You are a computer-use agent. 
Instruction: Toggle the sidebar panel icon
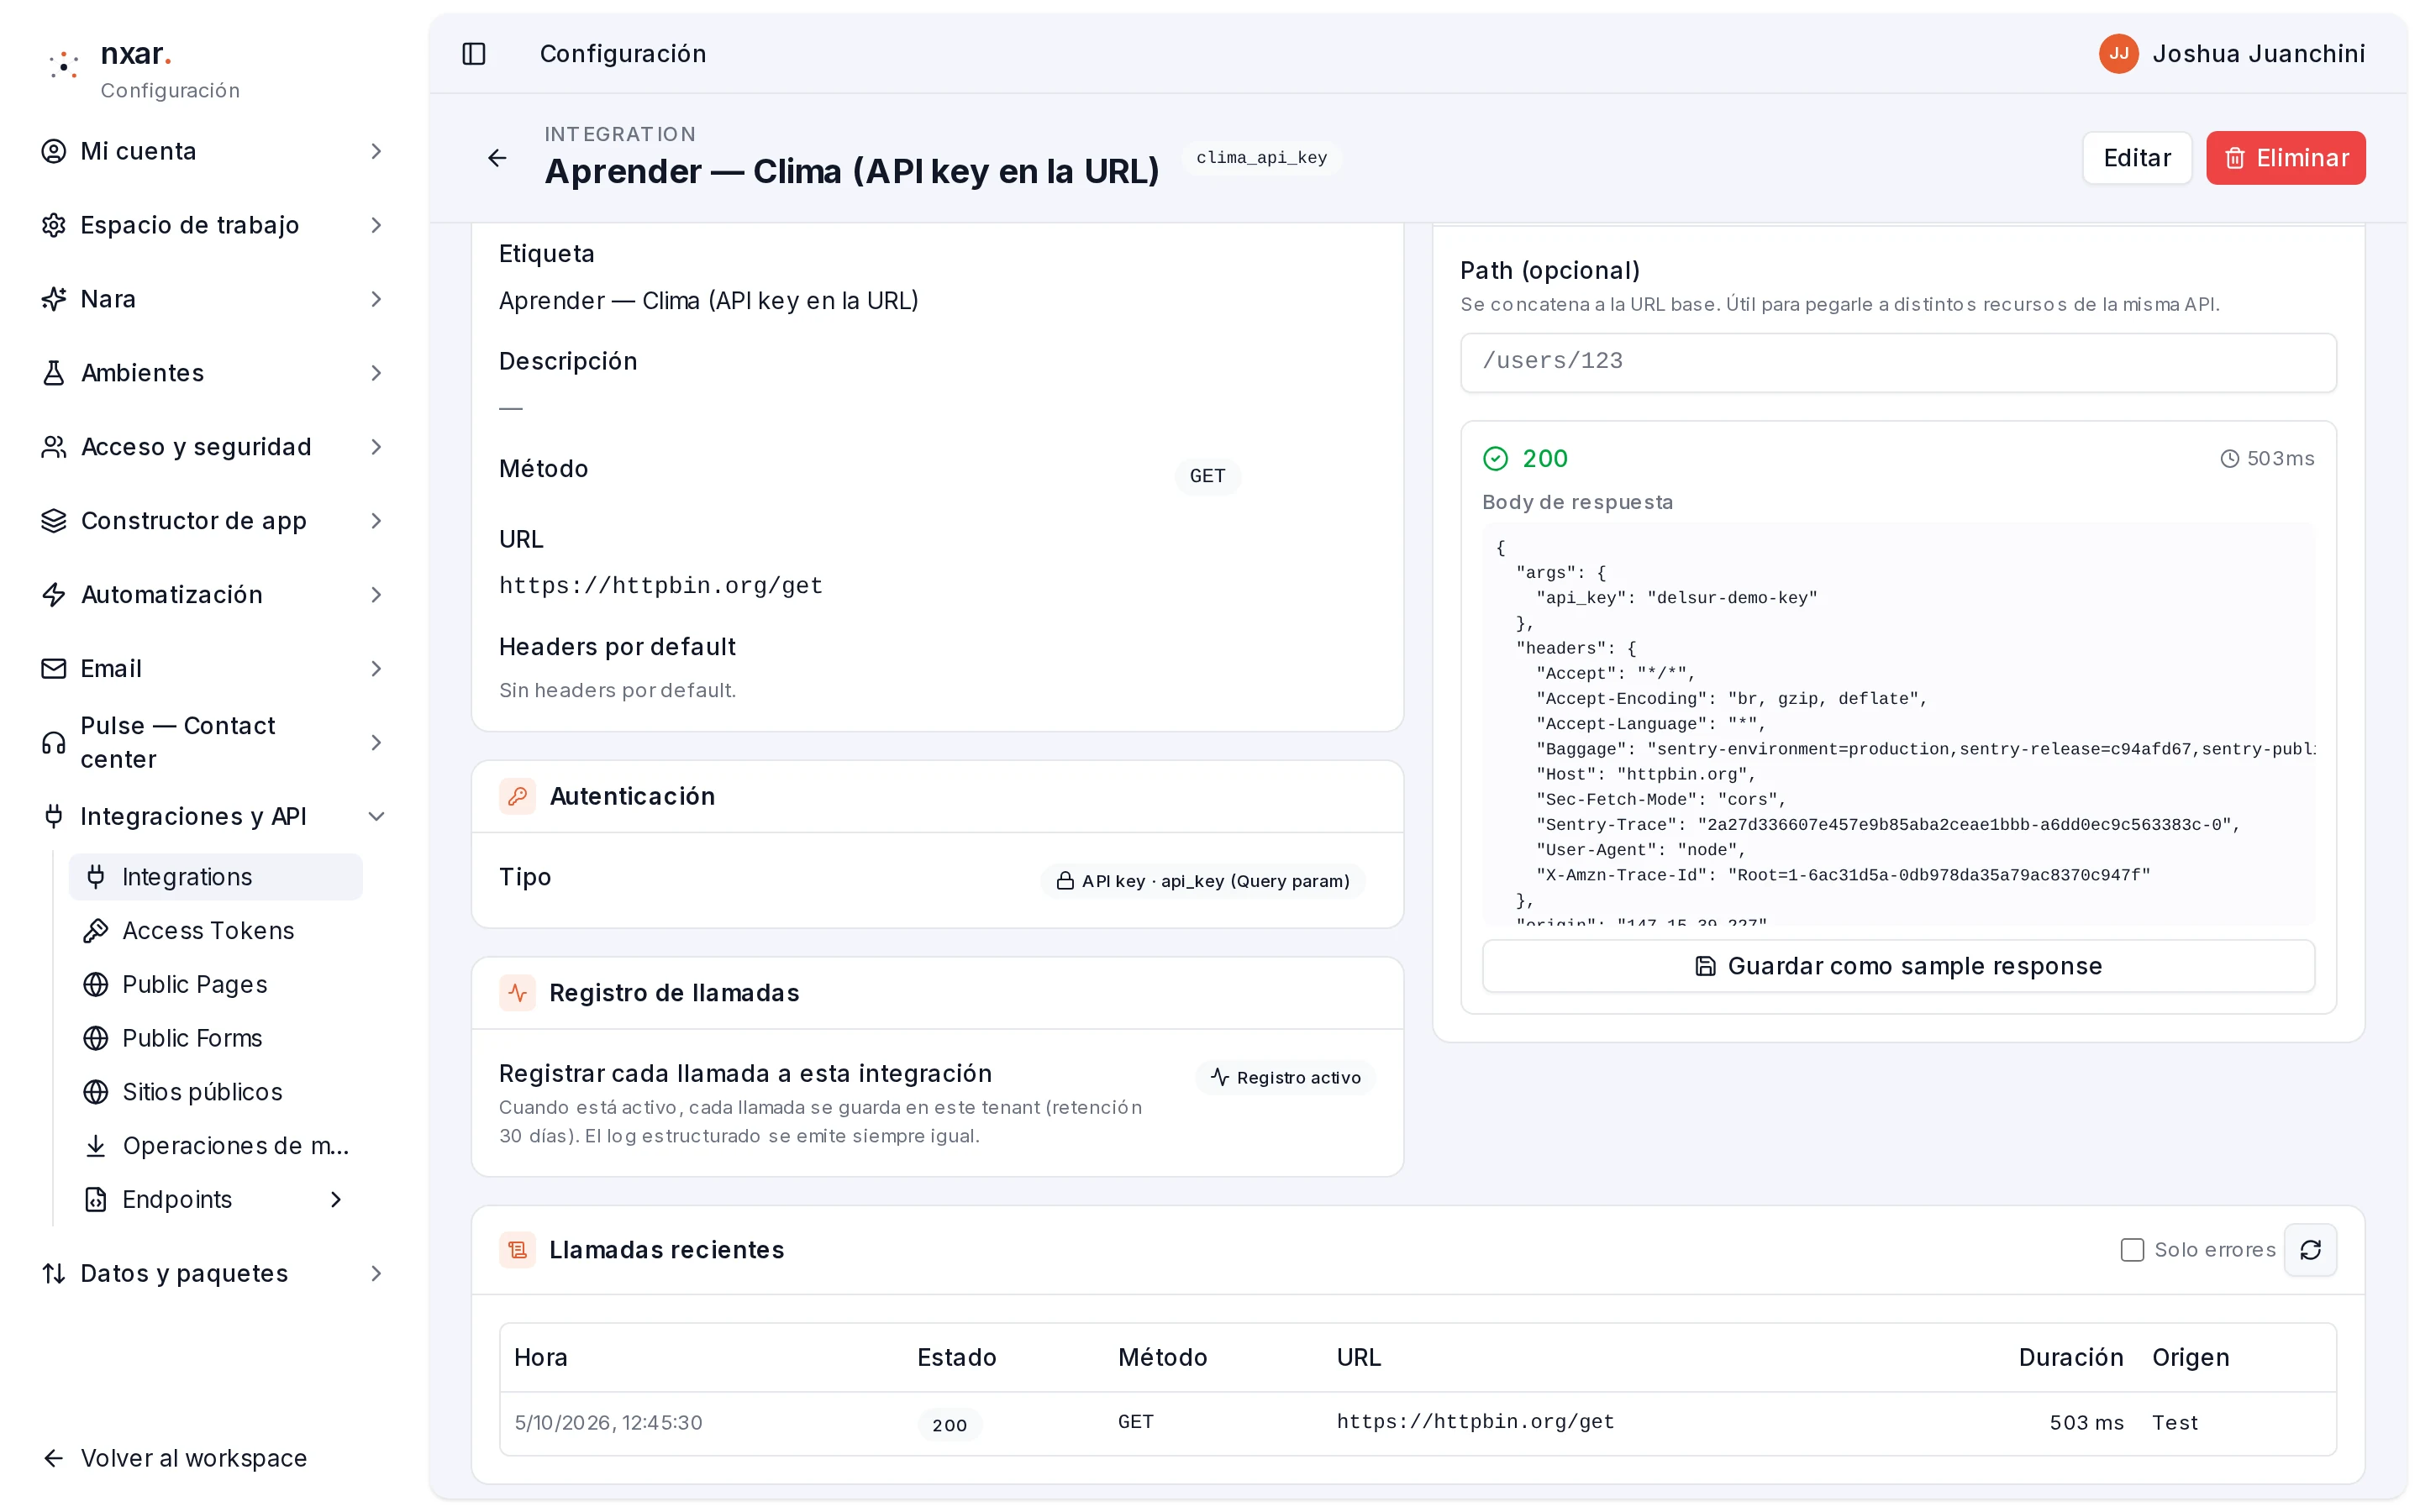click(x=474, y=54)
